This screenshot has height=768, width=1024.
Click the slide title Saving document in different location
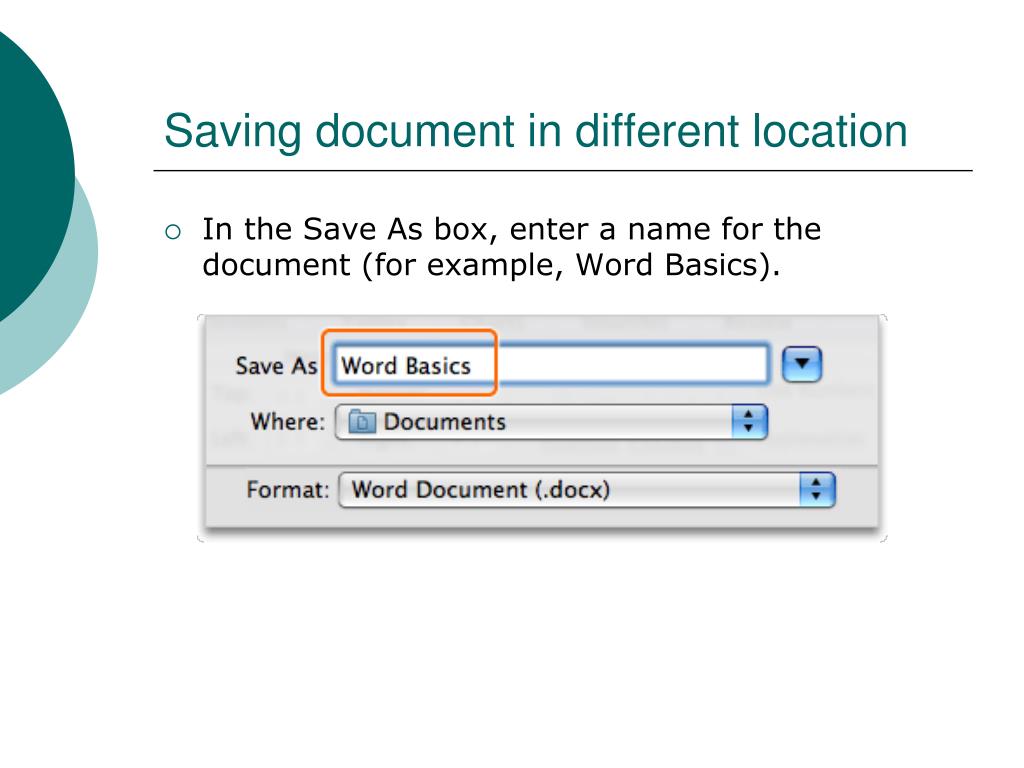[536, 131]
